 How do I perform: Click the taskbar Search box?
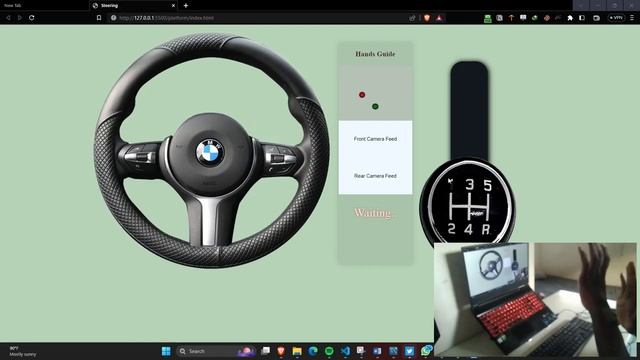point(216,351)
